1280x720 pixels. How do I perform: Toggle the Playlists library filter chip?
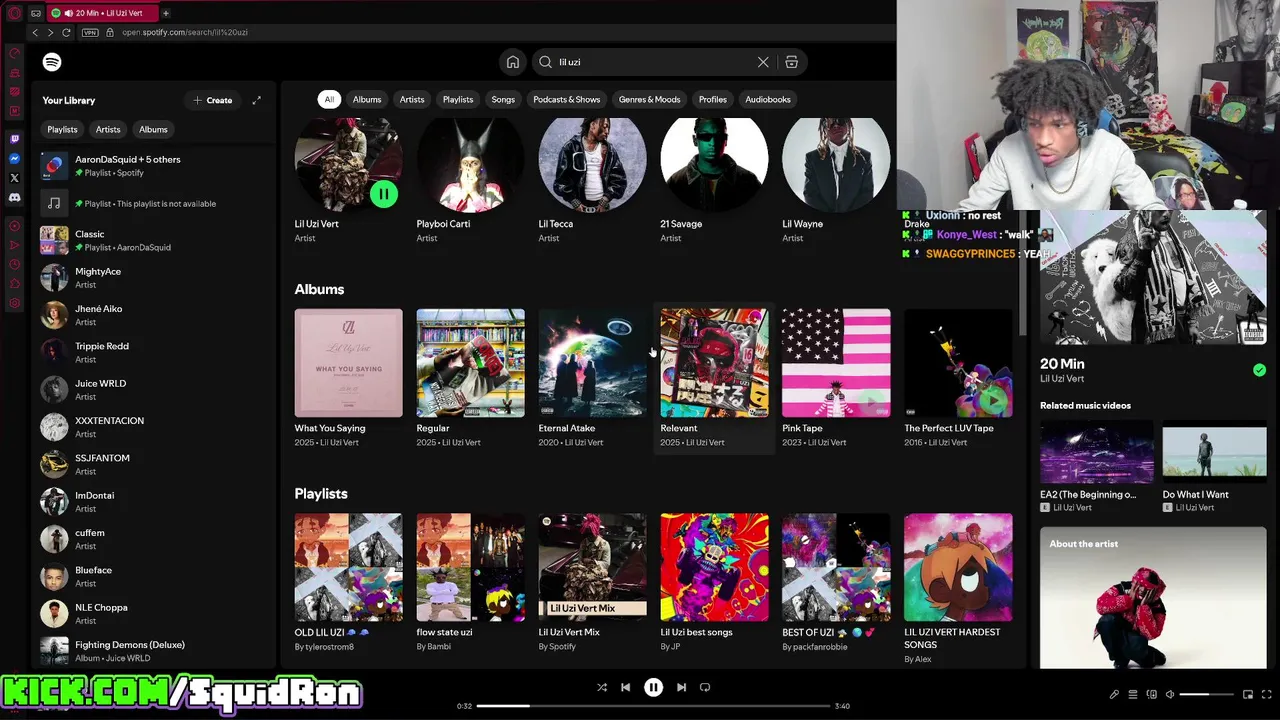[62, 129]
